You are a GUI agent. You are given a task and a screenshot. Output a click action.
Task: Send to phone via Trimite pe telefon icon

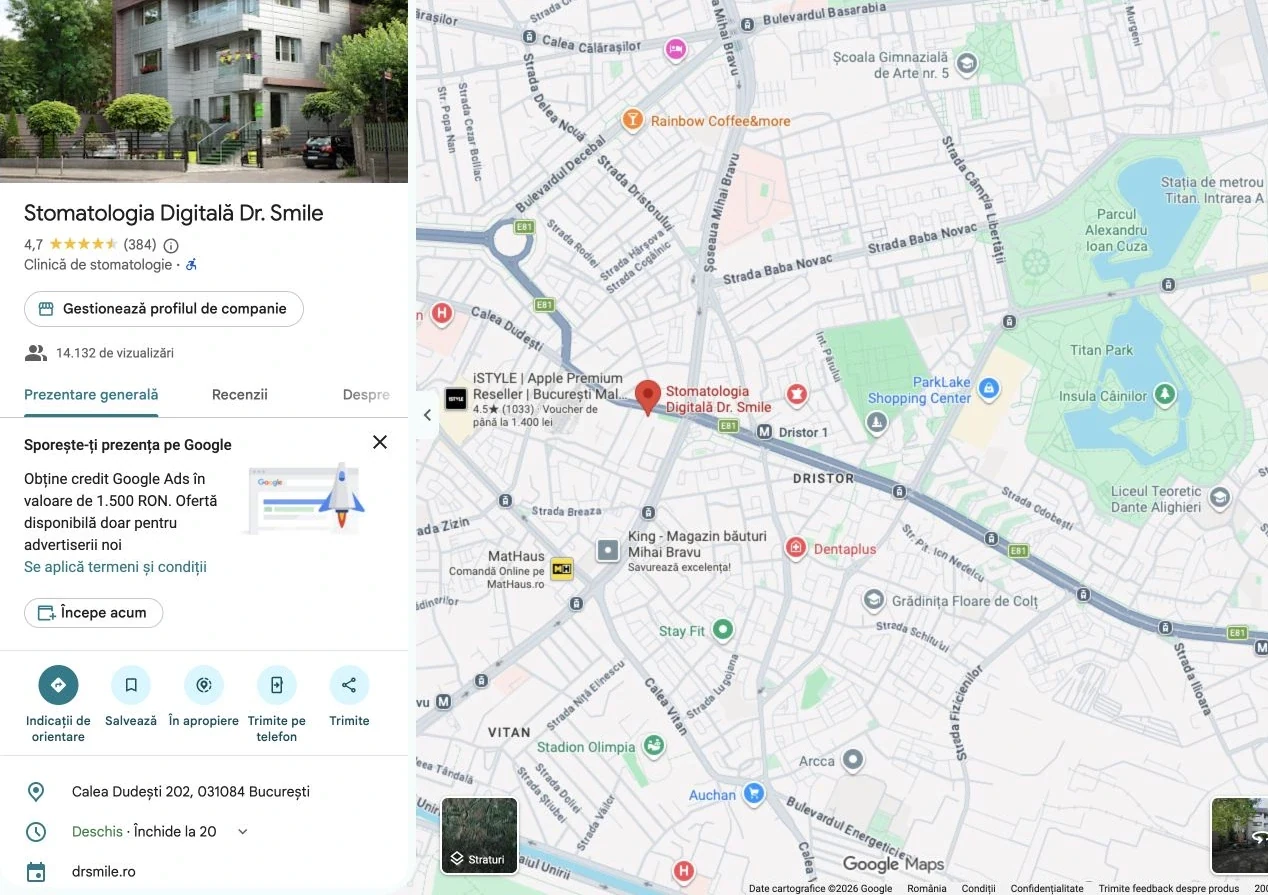(x=277, y=685)
